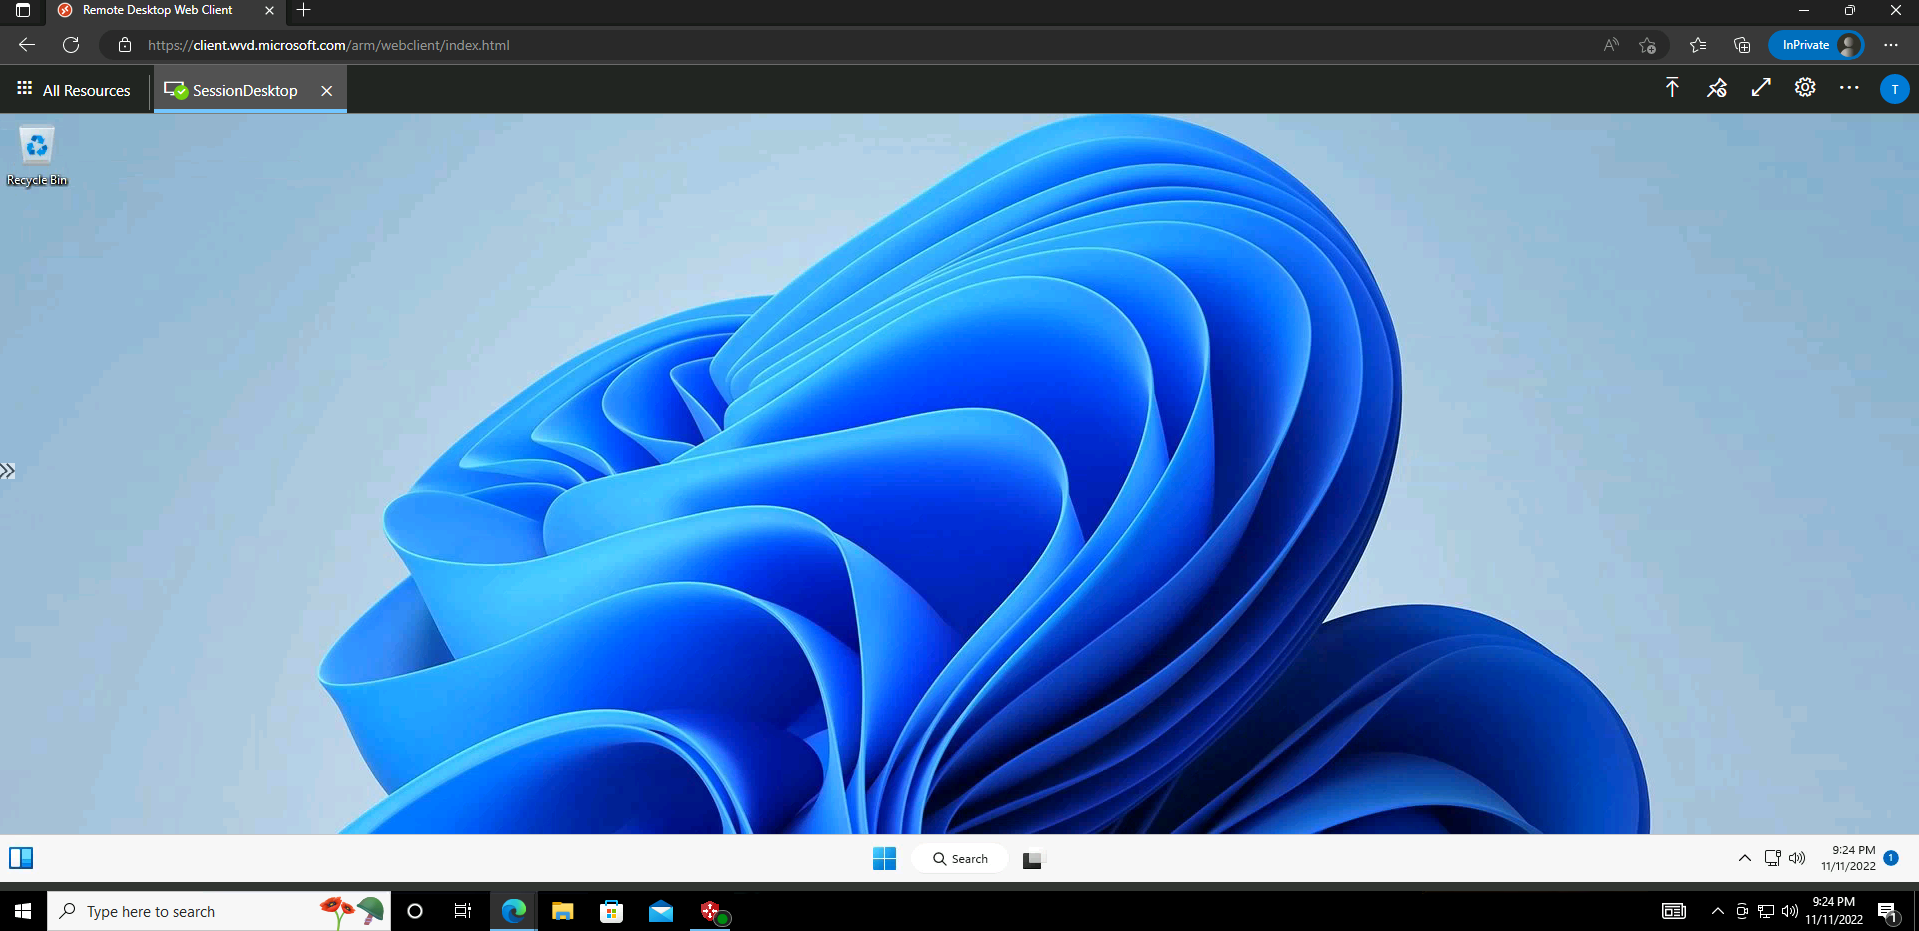Open the web client More options ellipsis
1919x931 pixels.
[1849, 88]
